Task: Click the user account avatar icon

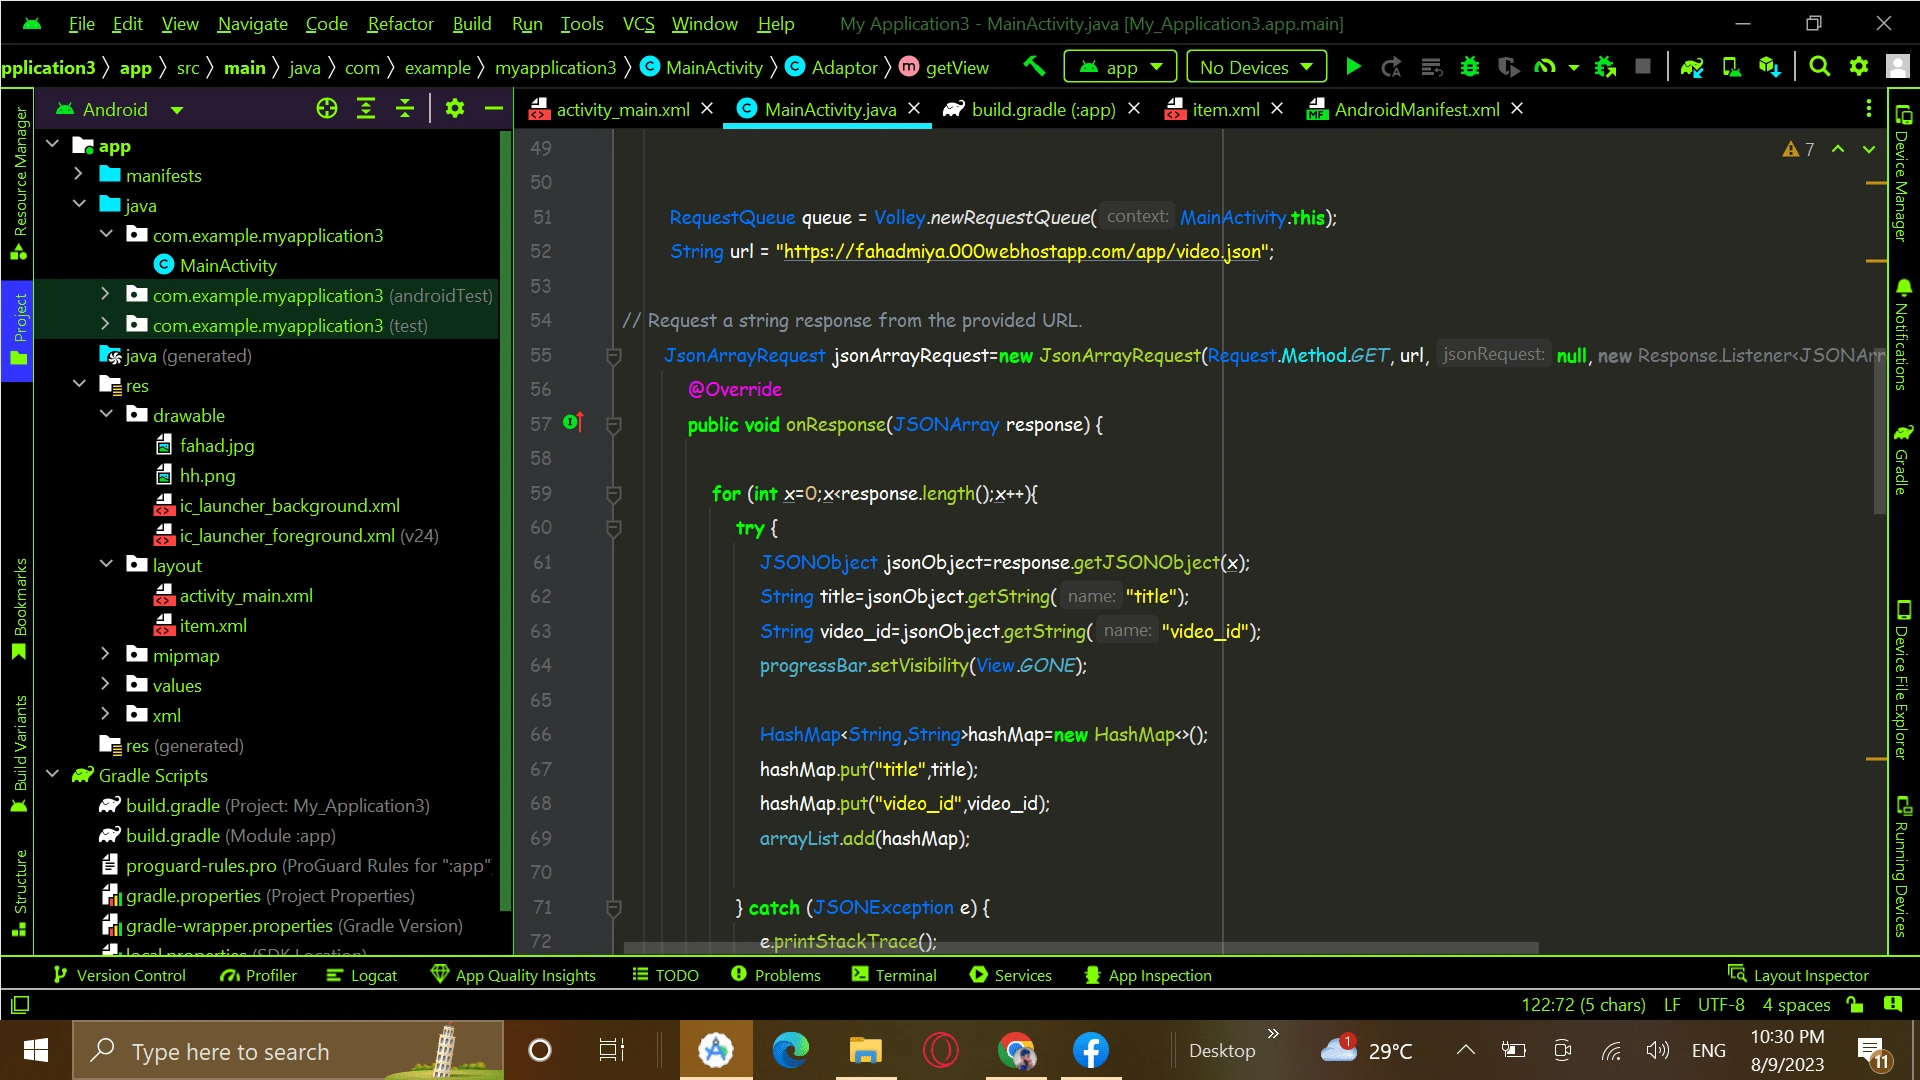Action: pyautogui.click(x=1897, y=67)
